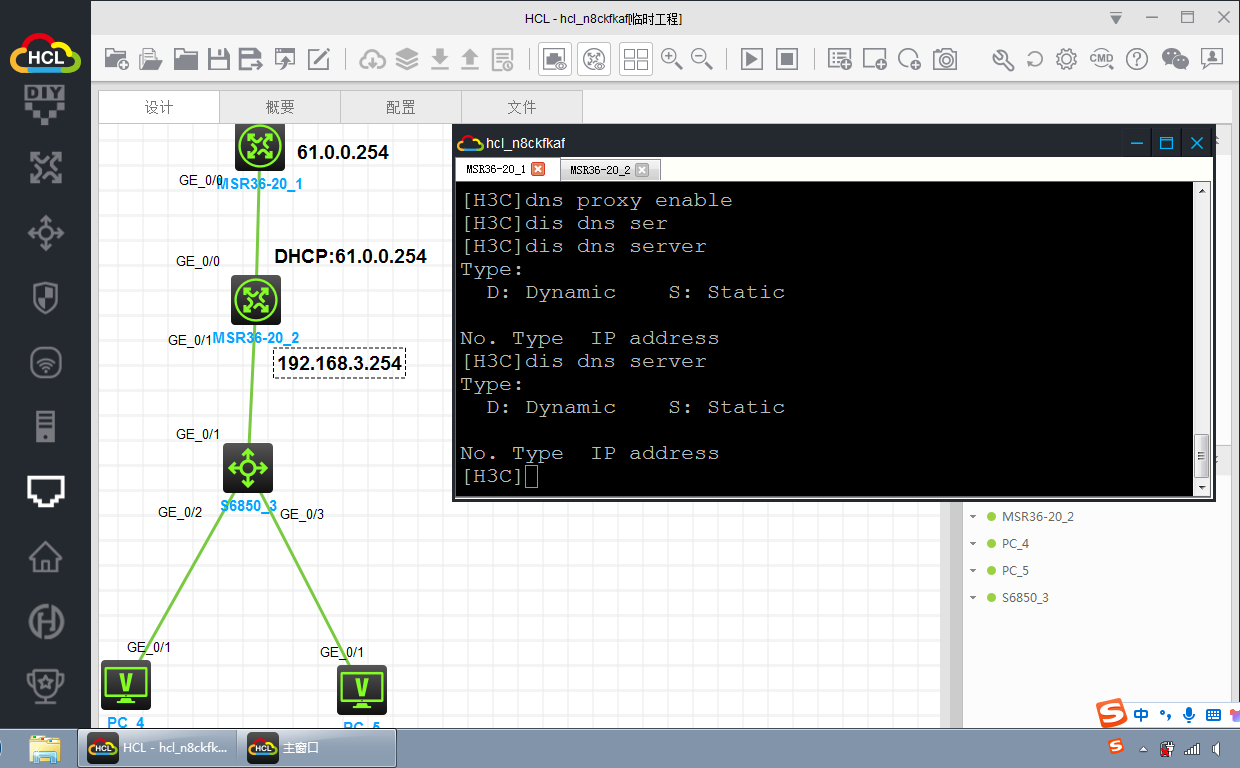Toggle the grid display toolbar button

tap(636, 59)
